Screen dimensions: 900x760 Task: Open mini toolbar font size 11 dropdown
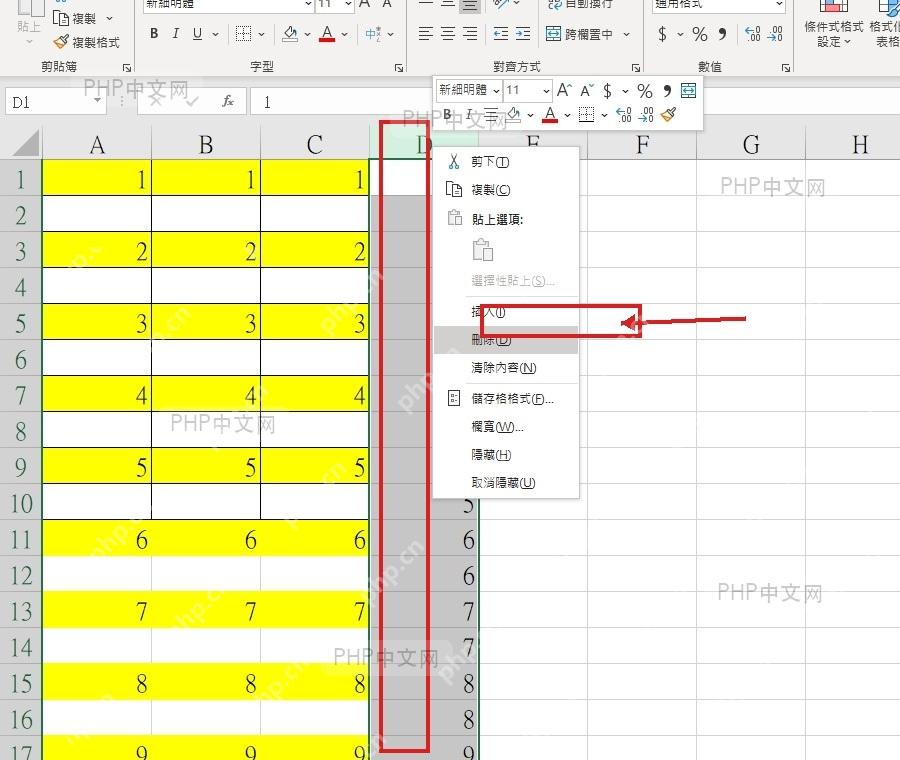pyautogui.click(x=546, y=91)
